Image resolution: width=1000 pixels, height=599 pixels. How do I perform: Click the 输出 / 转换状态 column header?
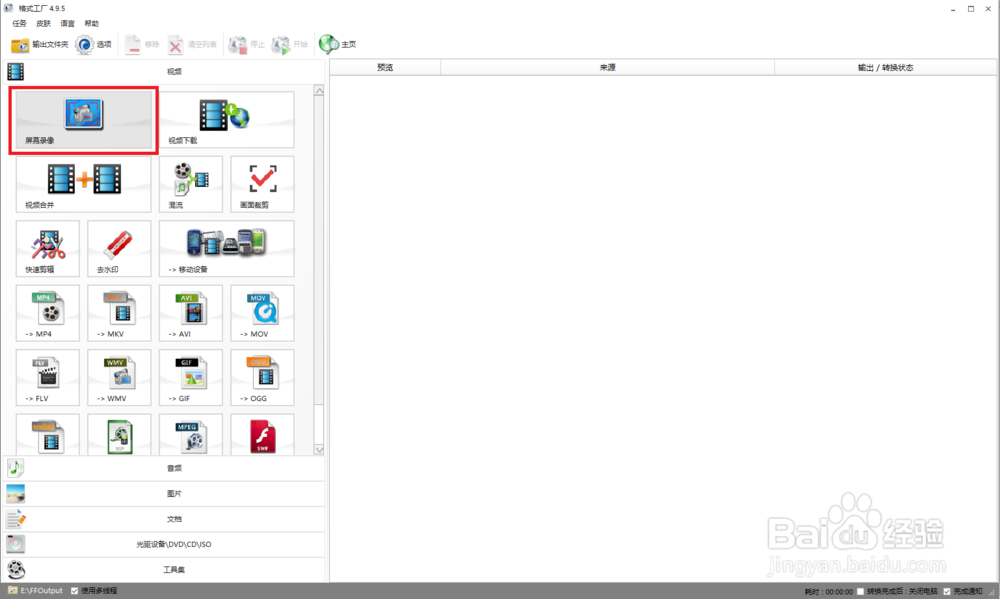pos(885,67)
